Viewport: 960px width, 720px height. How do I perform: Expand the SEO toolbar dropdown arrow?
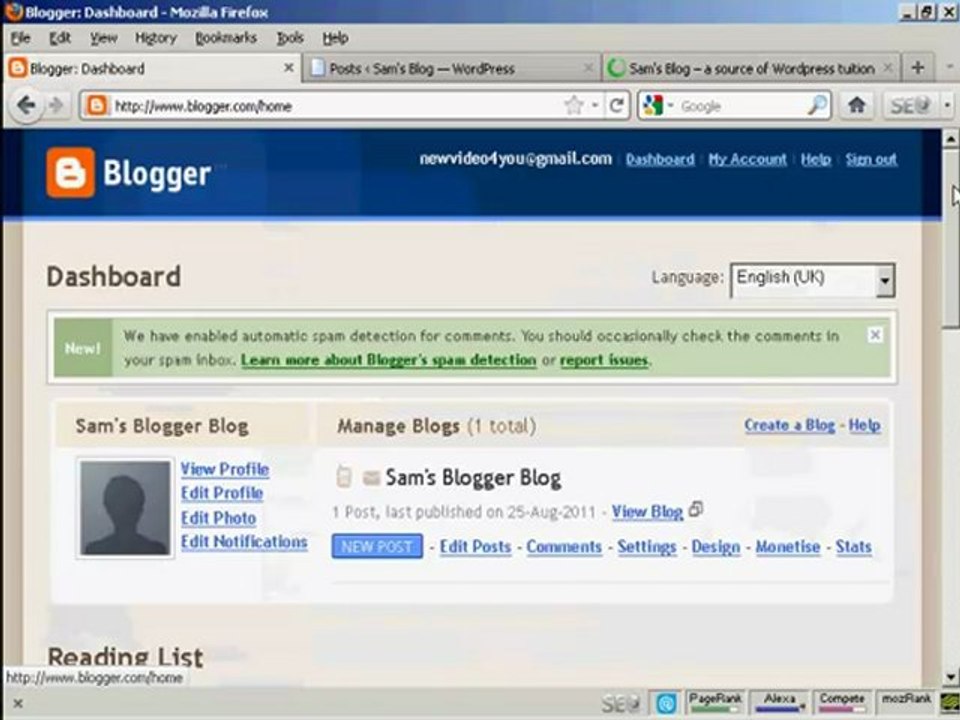(x=947, y=106)
